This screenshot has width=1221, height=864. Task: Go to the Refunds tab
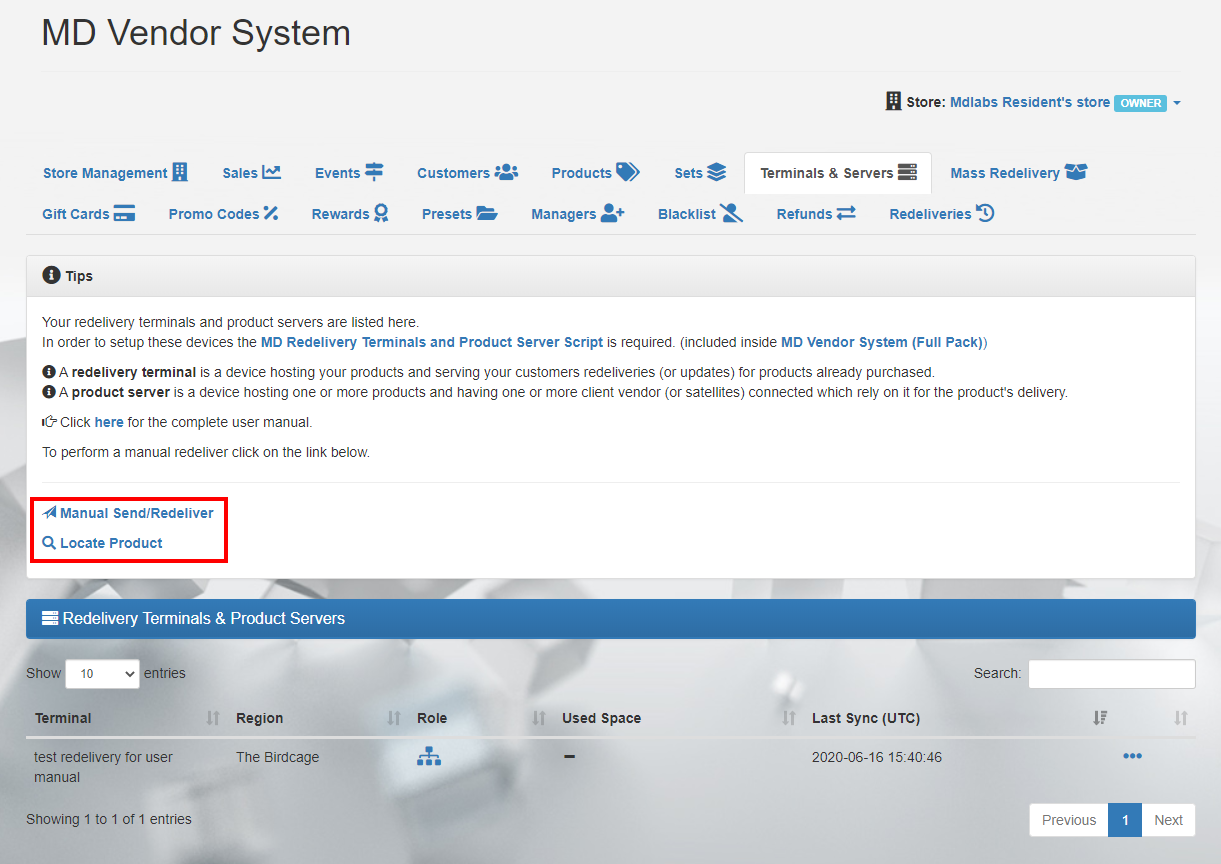pyautogui.click(x=816, y=214)
